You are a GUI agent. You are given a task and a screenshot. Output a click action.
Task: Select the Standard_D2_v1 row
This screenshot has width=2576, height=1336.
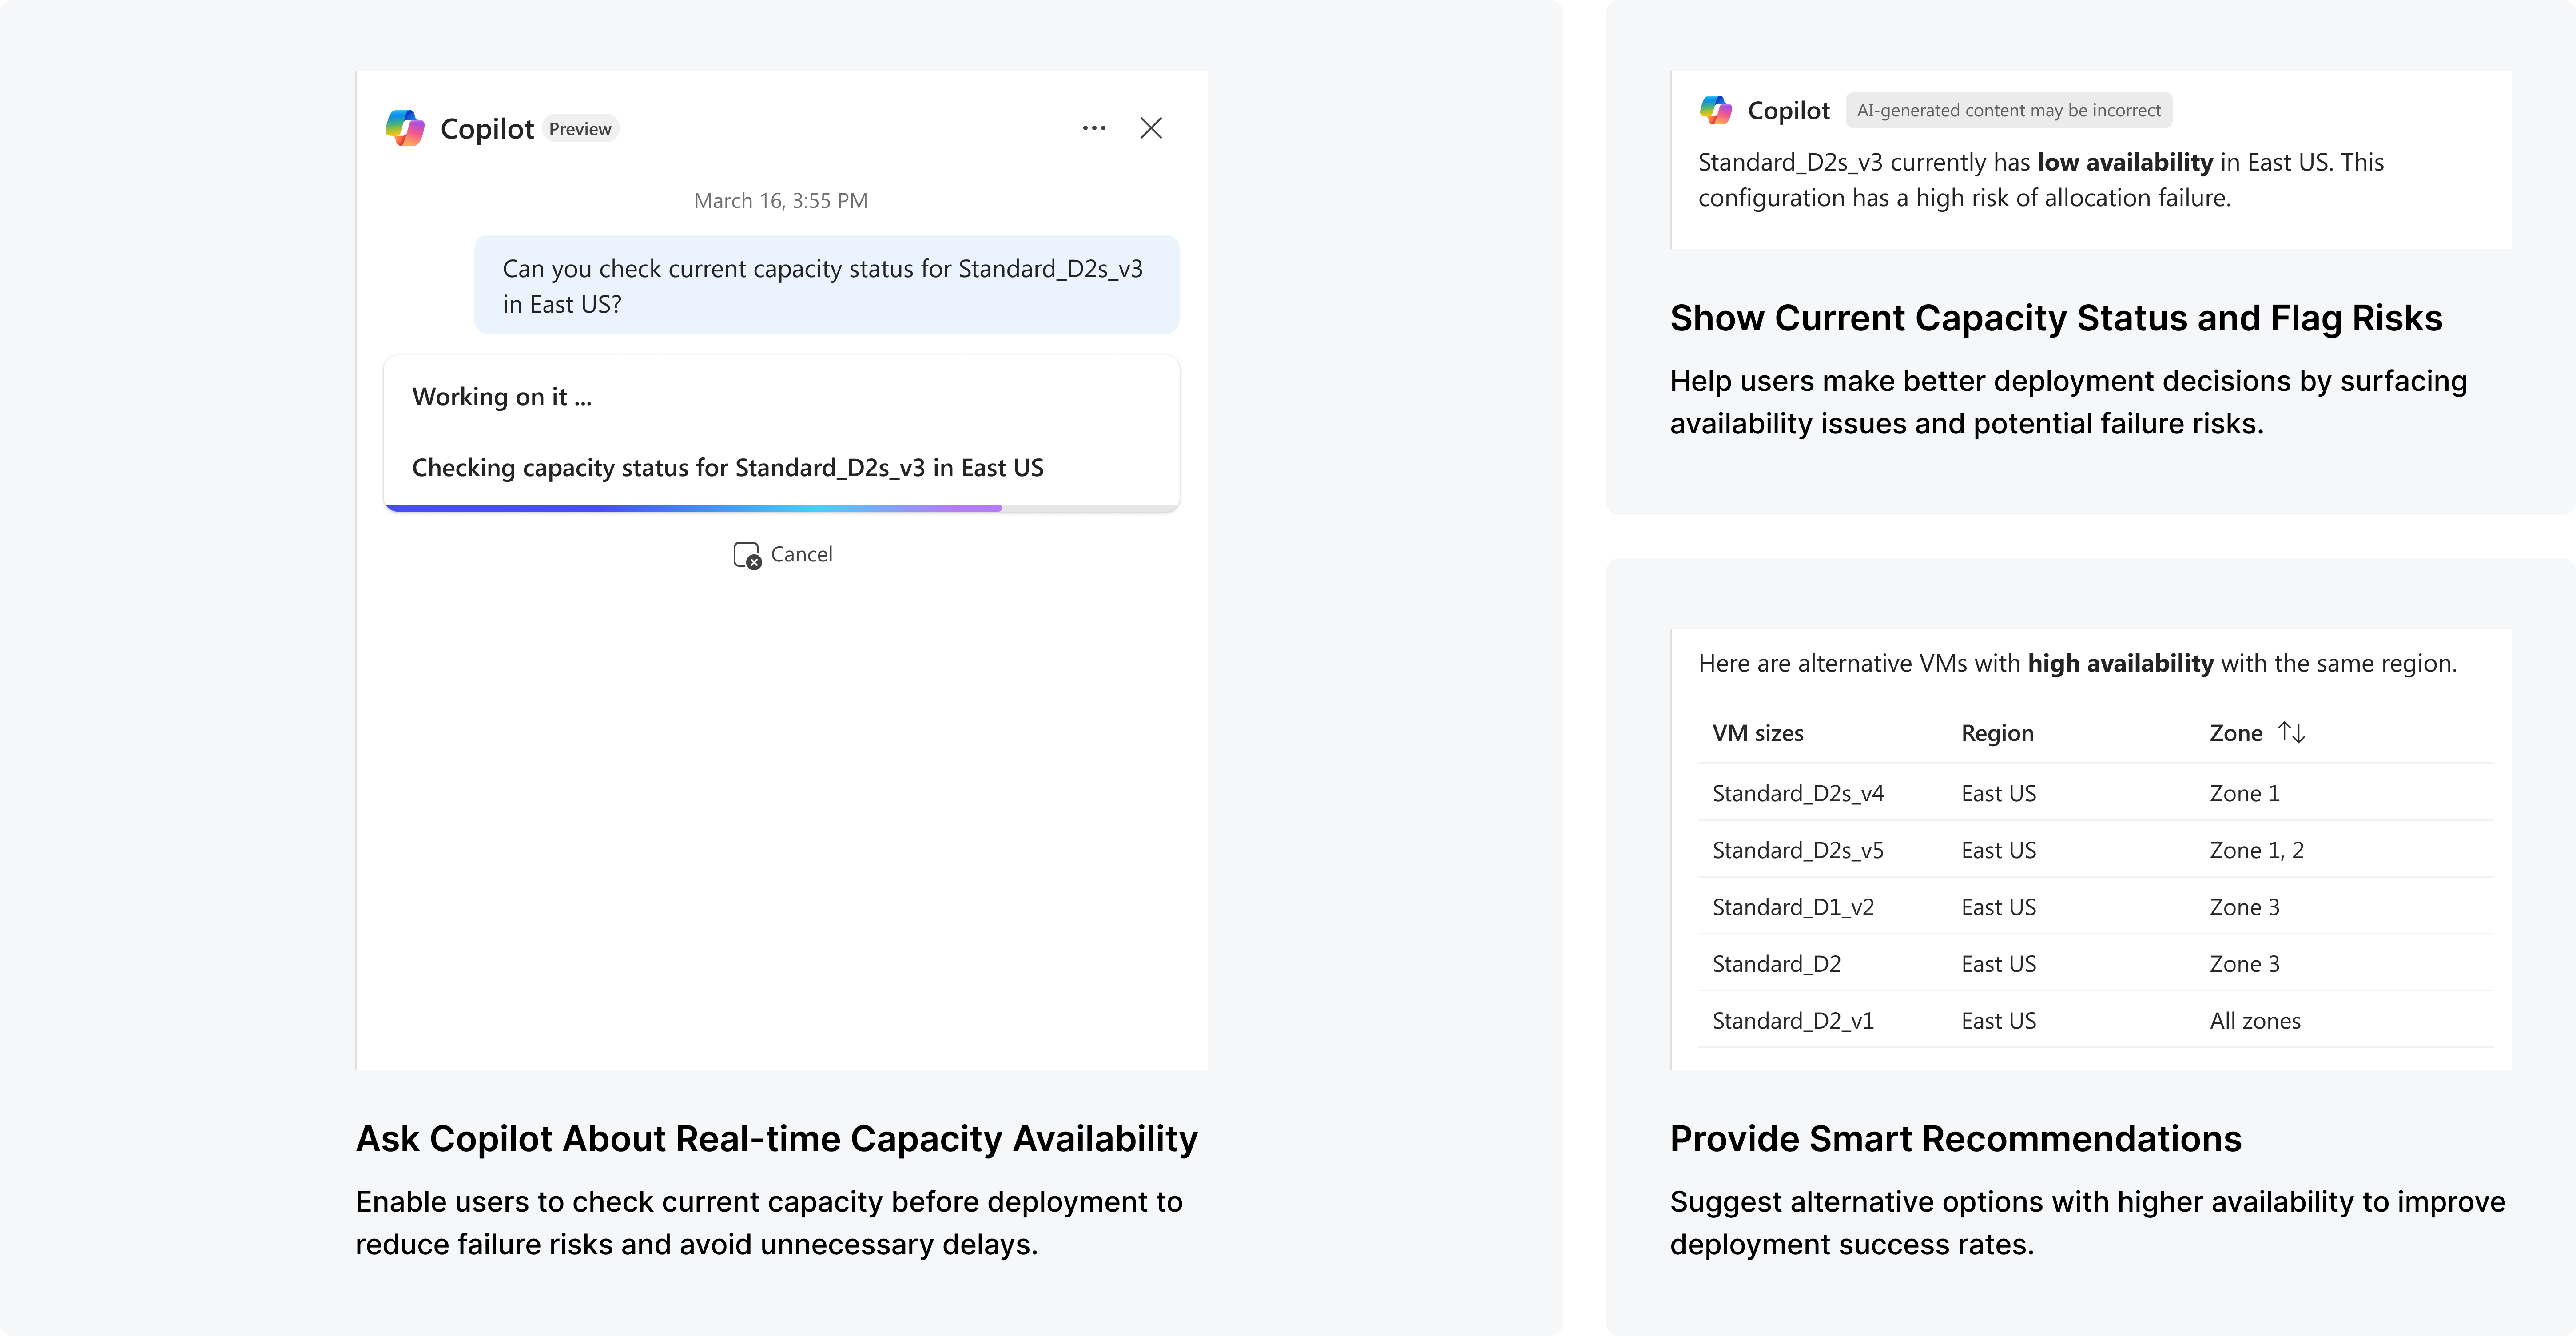tap(2096, 1021)
